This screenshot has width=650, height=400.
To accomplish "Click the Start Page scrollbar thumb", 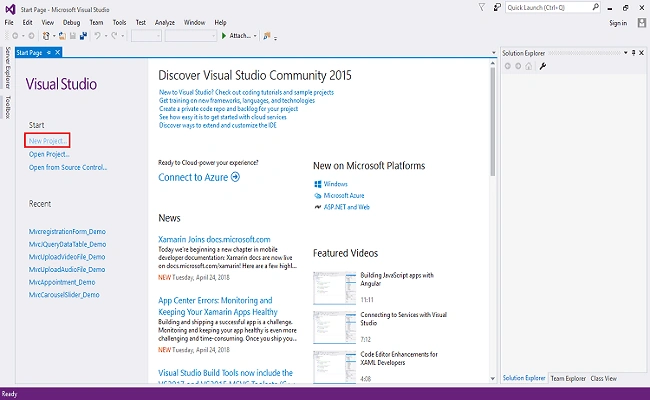I will 492,121.
